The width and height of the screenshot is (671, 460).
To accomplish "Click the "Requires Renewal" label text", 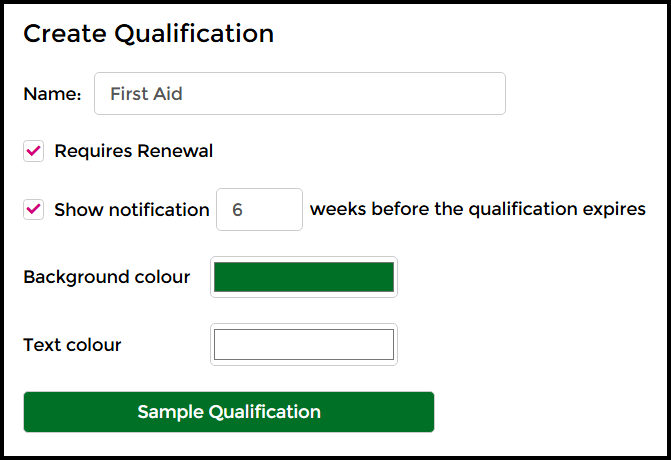I will [134, 152].
